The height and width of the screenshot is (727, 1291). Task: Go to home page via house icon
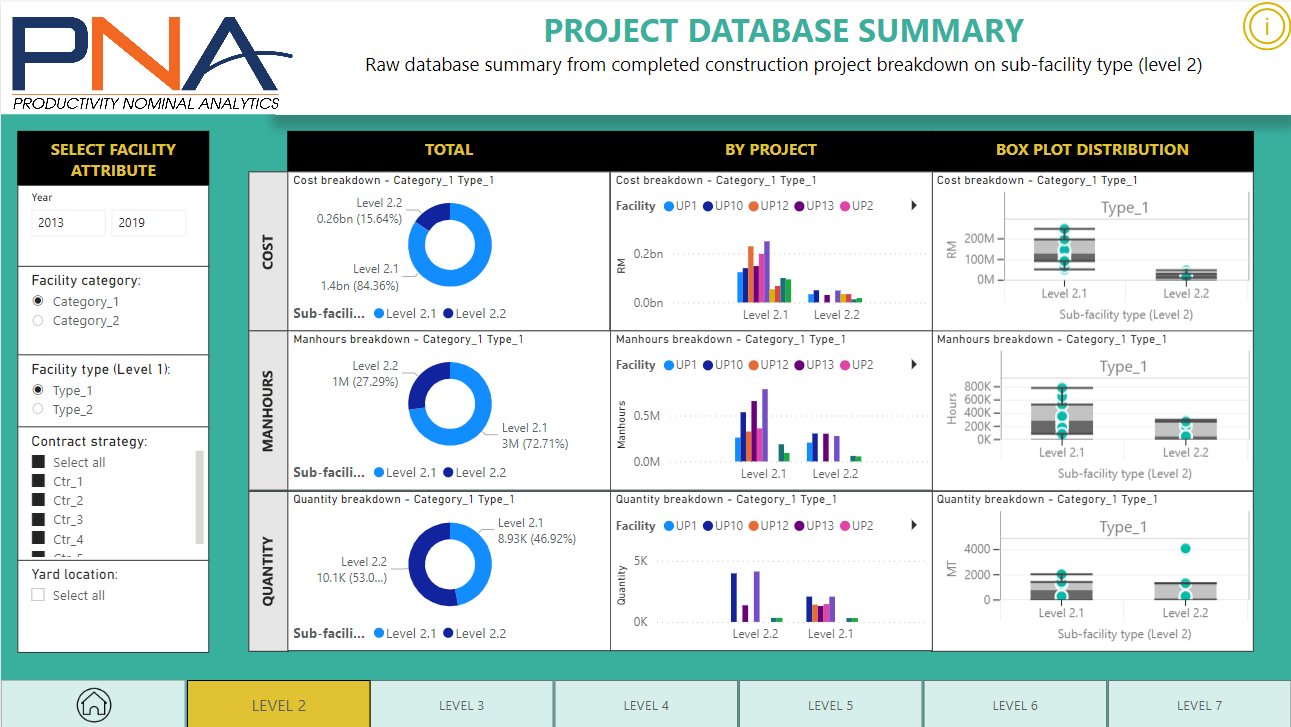(94, 705)
